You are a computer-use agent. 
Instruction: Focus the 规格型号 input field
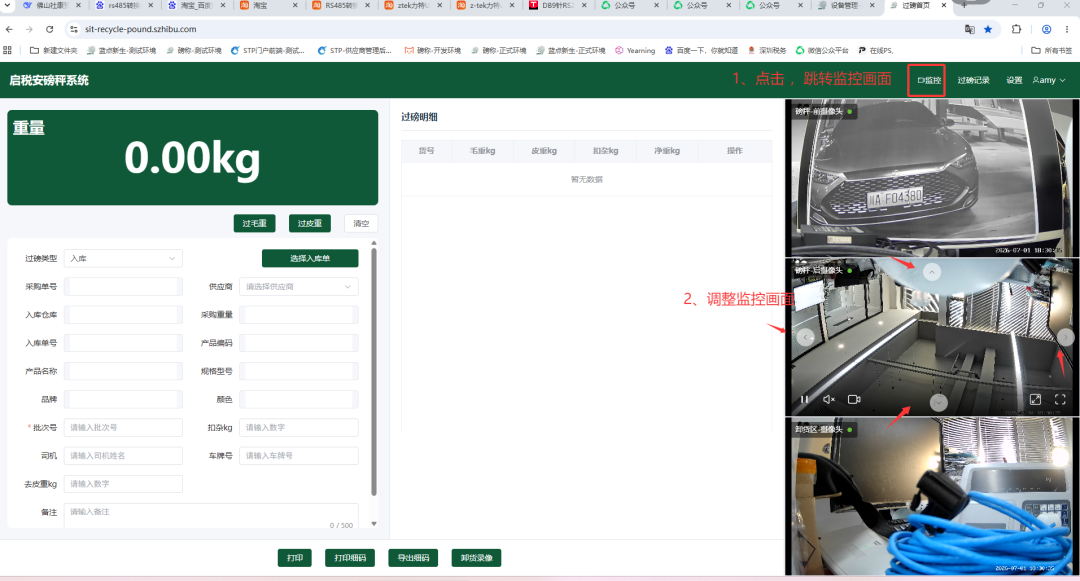[x=299, y=371]
